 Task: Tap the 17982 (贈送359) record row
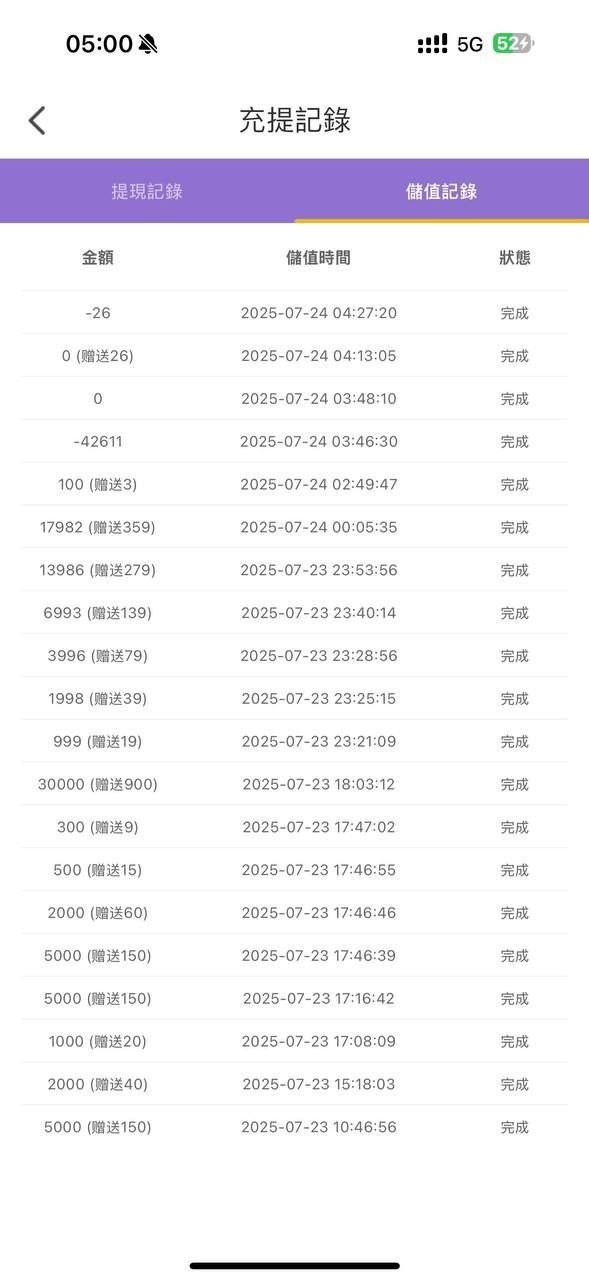click(295, 527)
